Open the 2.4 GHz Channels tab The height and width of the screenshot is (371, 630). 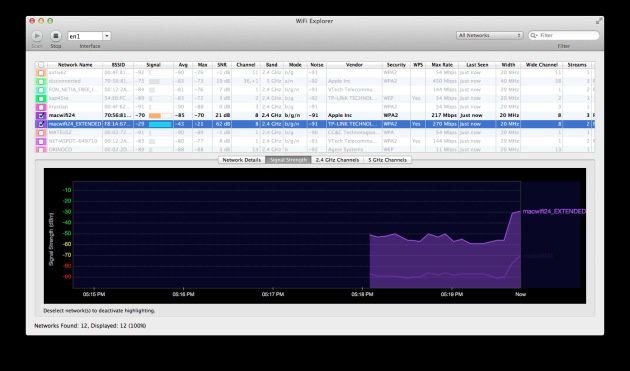tap(337, 160)
